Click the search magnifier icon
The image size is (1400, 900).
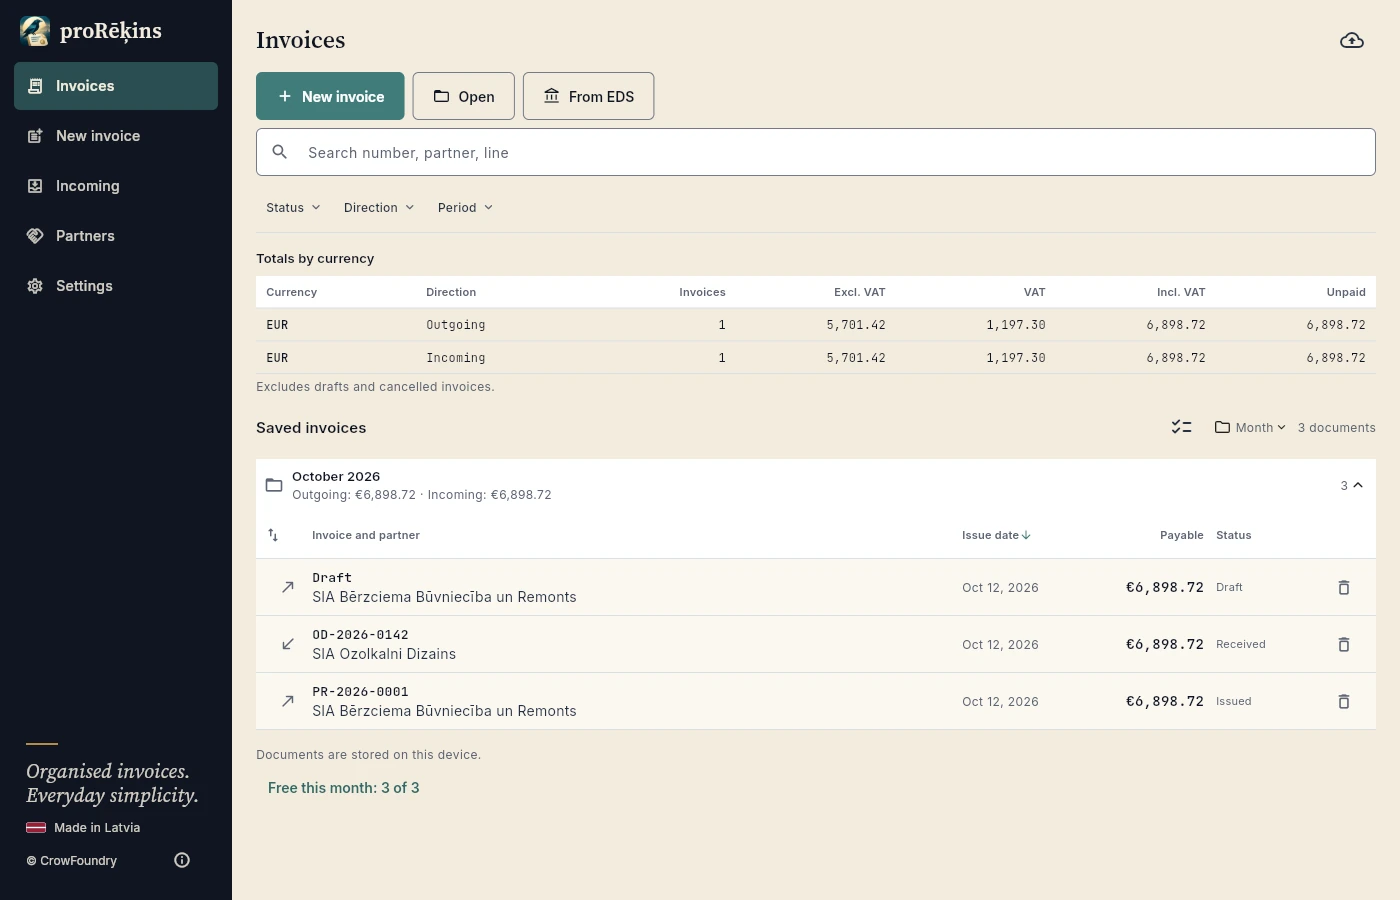point(280,152)
